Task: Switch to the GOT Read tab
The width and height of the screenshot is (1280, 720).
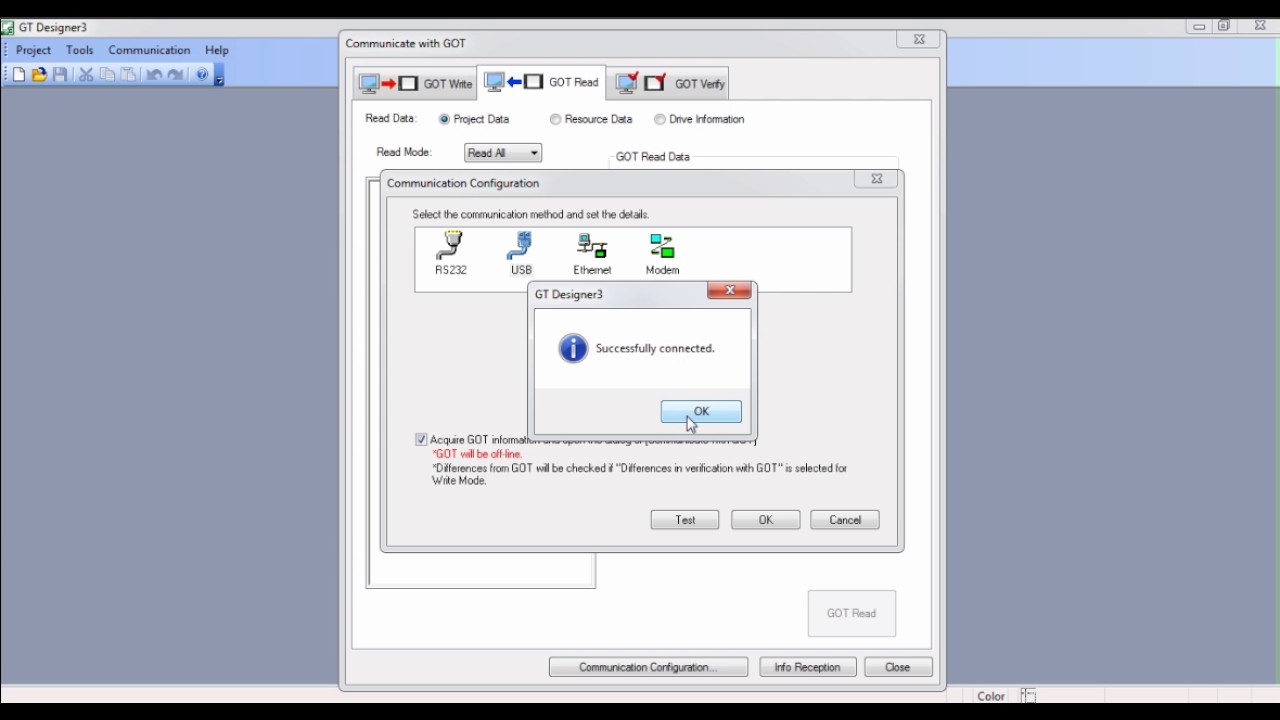Action: [542, 82]
